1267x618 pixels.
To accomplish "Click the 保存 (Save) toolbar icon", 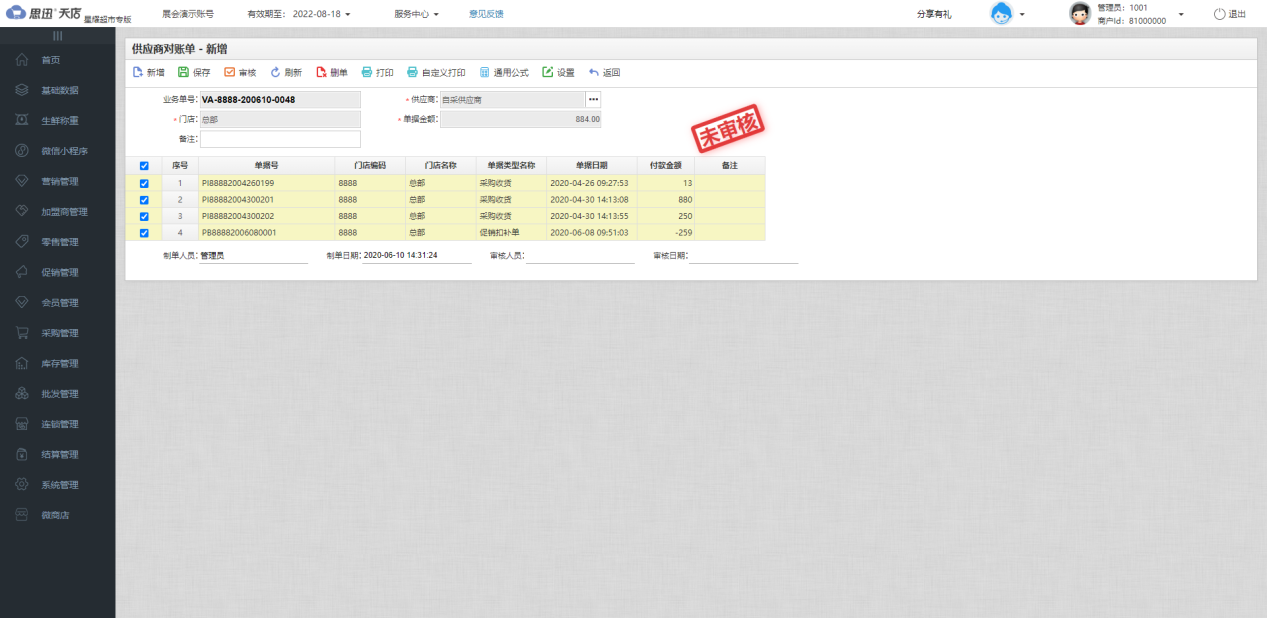I will pyautogui.click(x=183, y=72).
